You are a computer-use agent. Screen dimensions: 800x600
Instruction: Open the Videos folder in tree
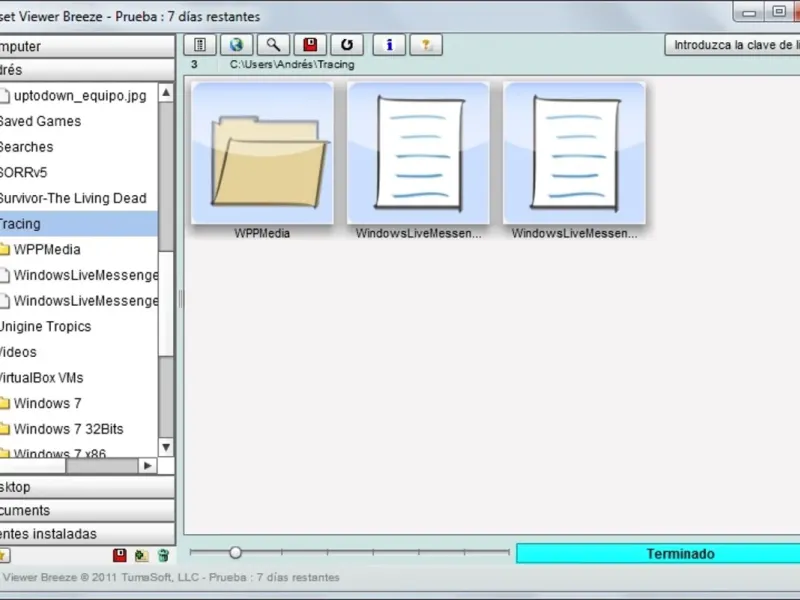point(18,352)
